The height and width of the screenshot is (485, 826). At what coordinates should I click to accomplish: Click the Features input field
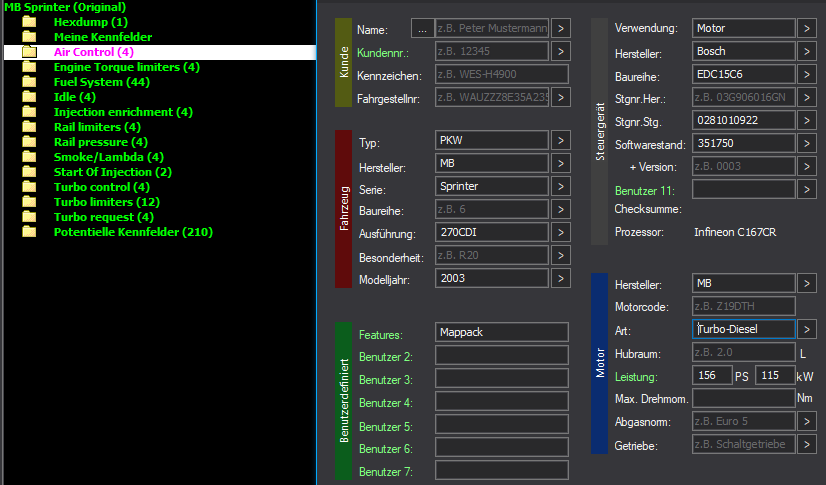501,333
